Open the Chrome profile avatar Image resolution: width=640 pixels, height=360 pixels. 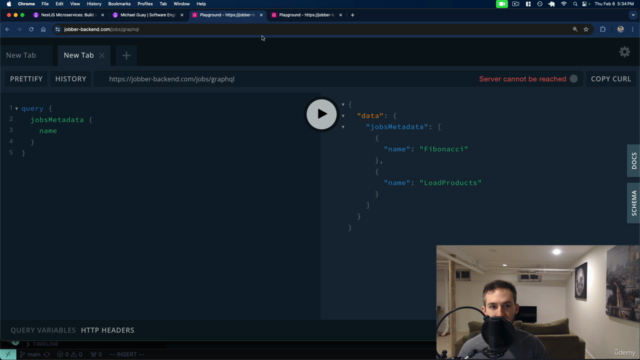point(620,29)
